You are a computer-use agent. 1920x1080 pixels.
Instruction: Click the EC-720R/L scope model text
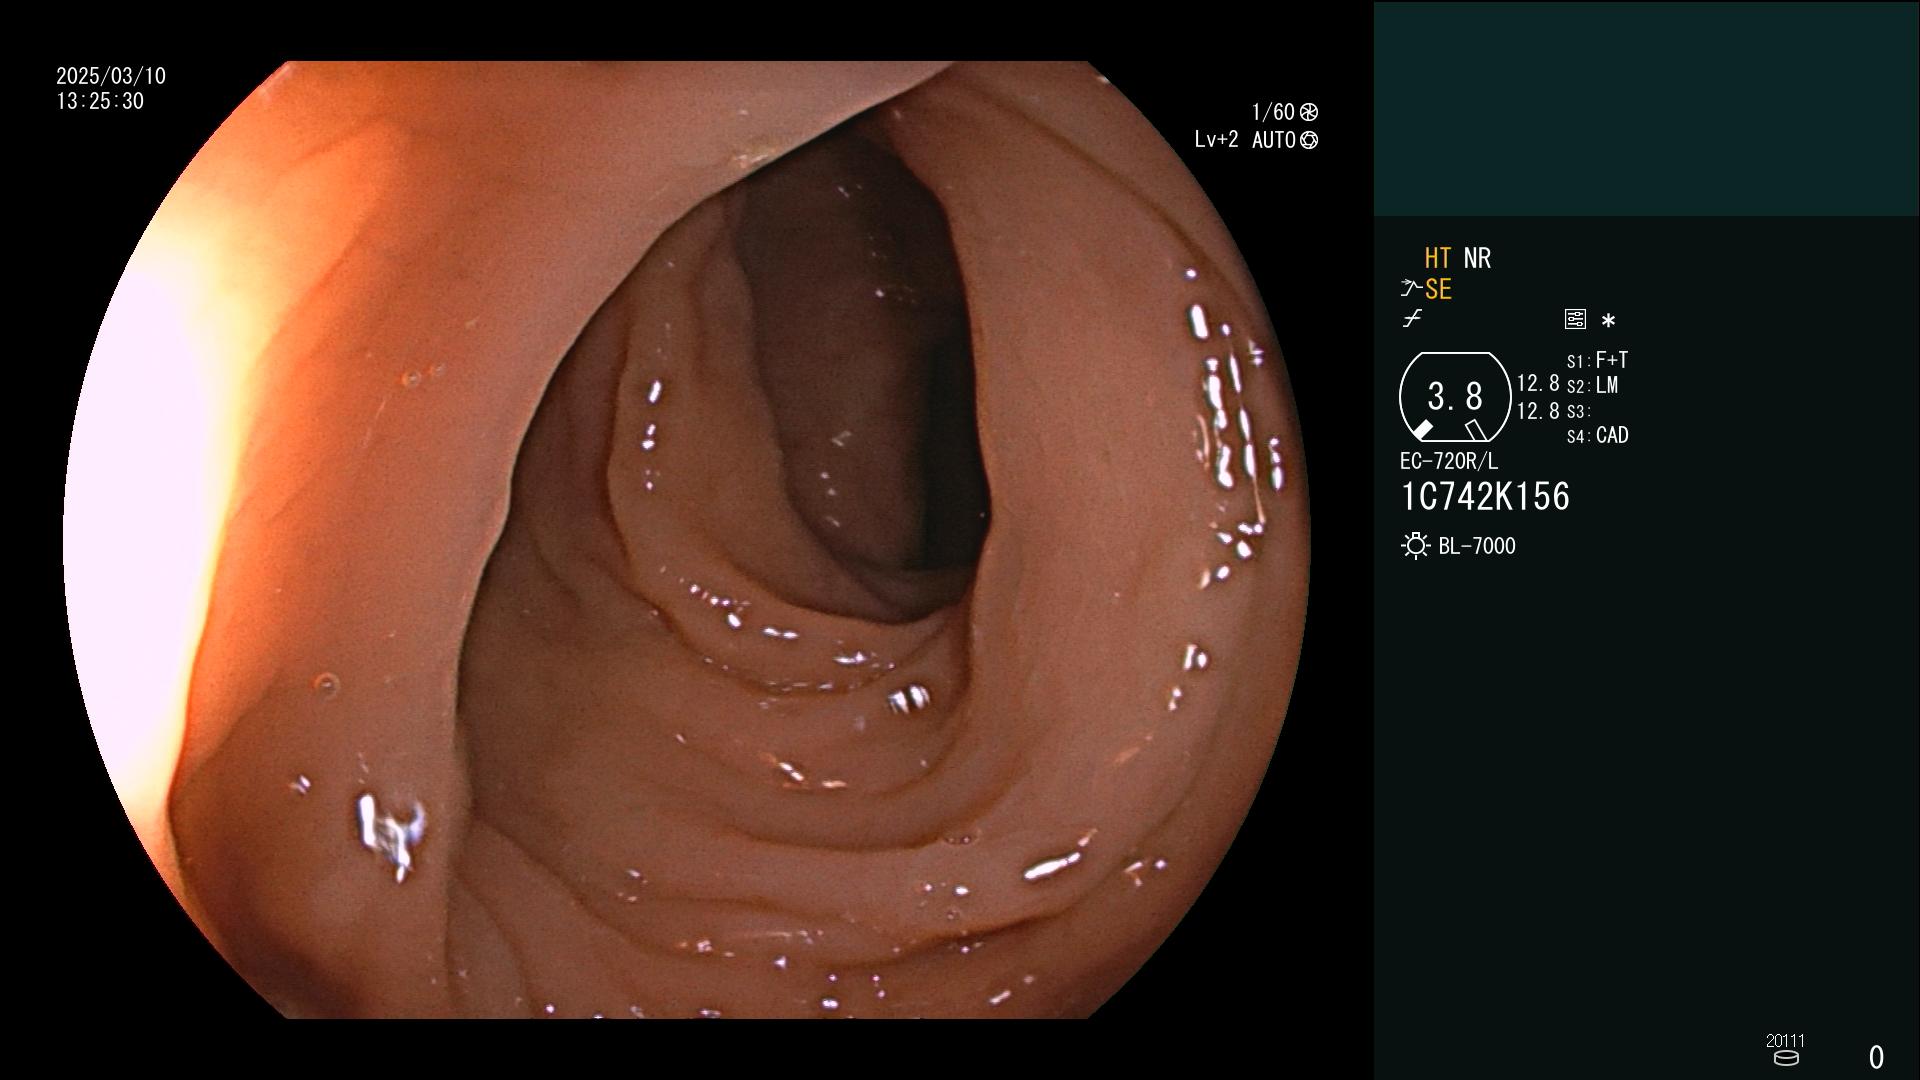point(1449,461)
